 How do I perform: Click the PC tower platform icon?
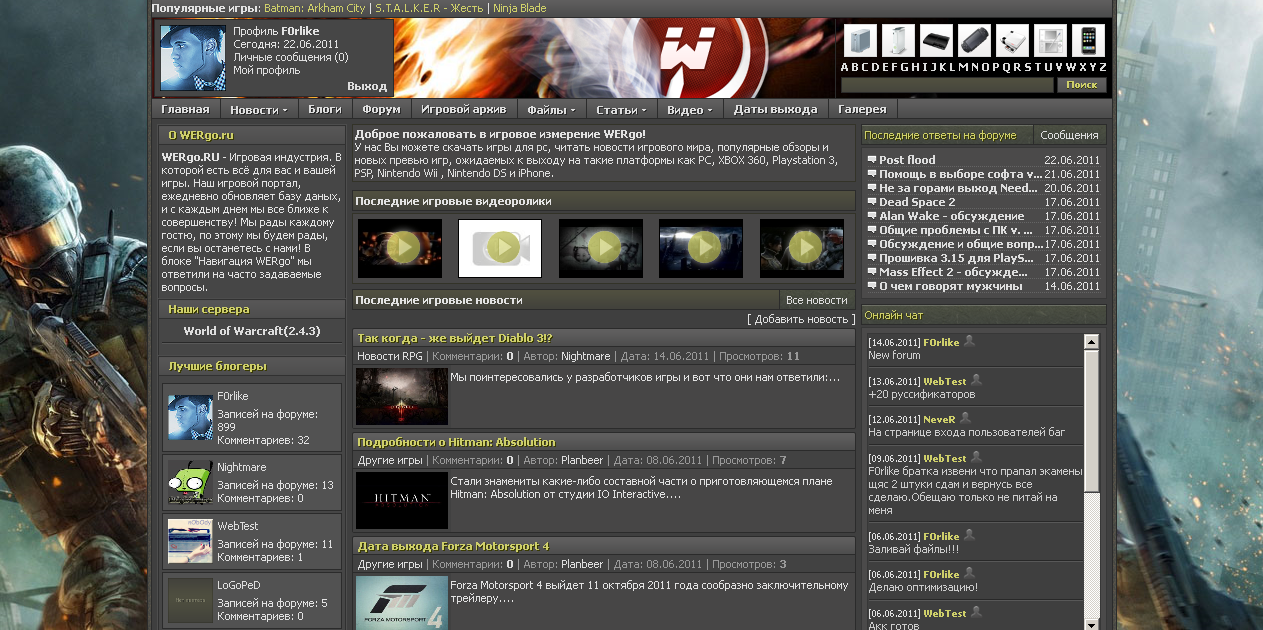[x=860, y=41]
